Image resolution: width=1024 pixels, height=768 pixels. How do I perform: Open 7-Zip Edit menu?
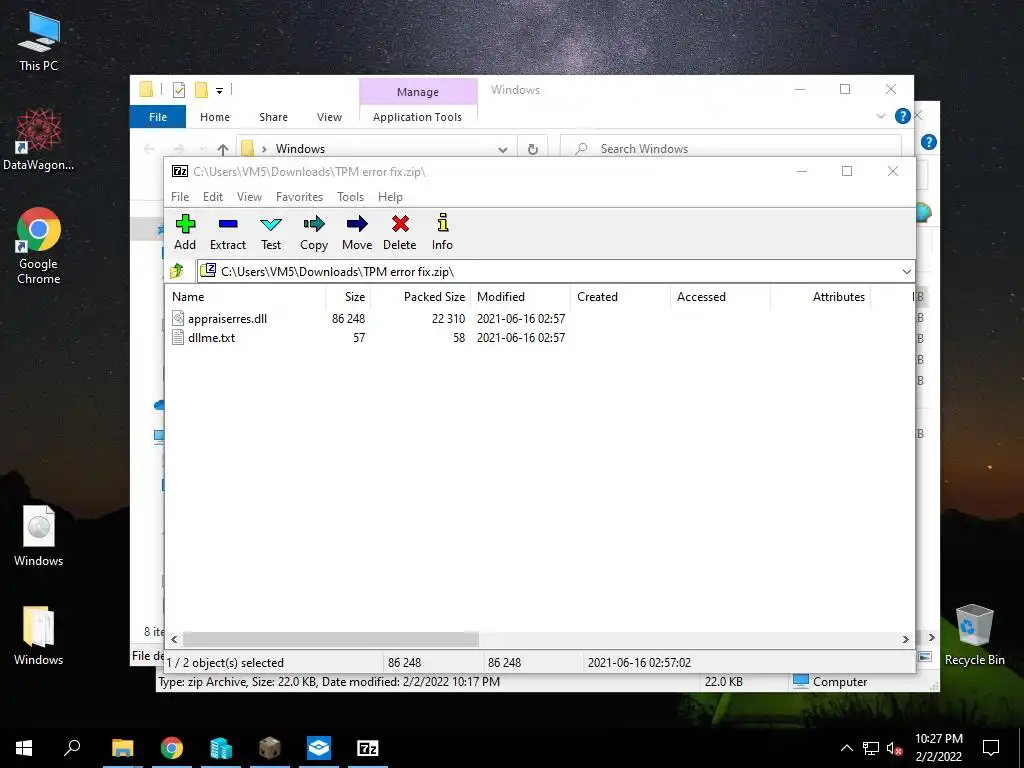[x=213, y=197]
